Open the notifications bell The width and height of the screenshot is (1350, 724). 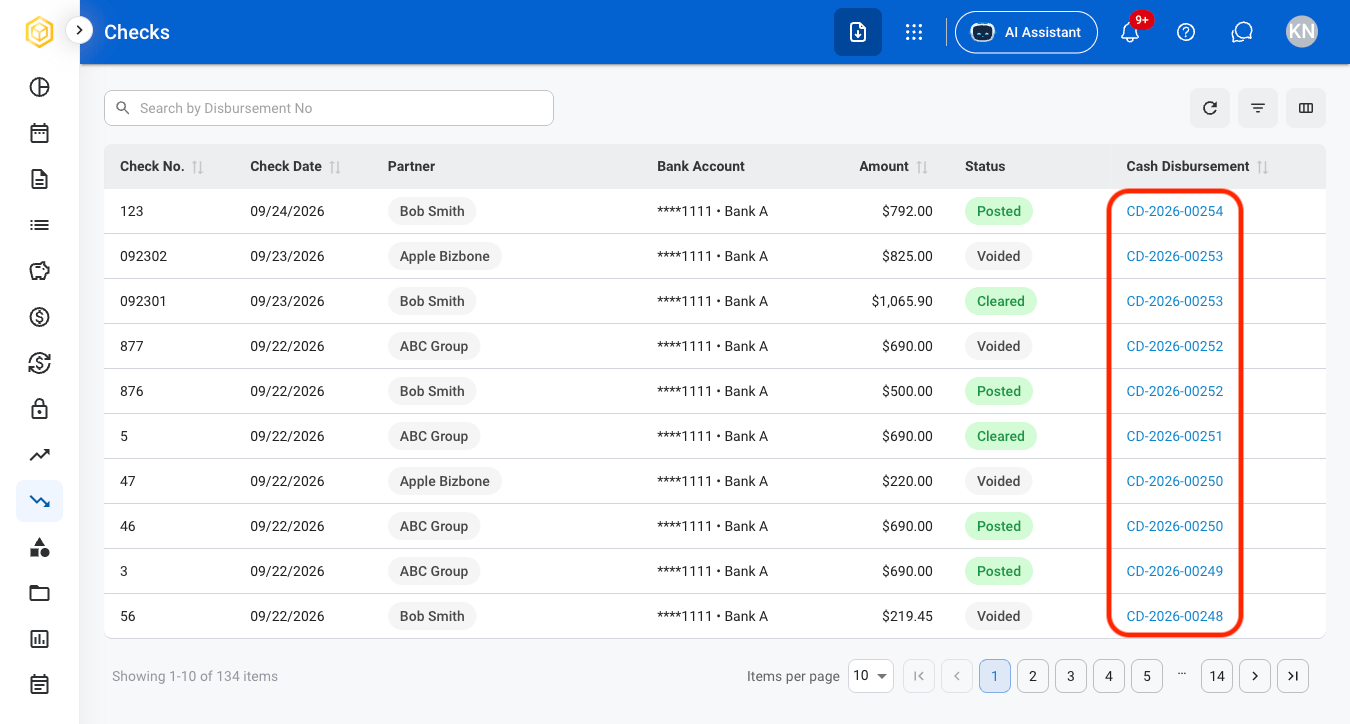(1130, 32)
